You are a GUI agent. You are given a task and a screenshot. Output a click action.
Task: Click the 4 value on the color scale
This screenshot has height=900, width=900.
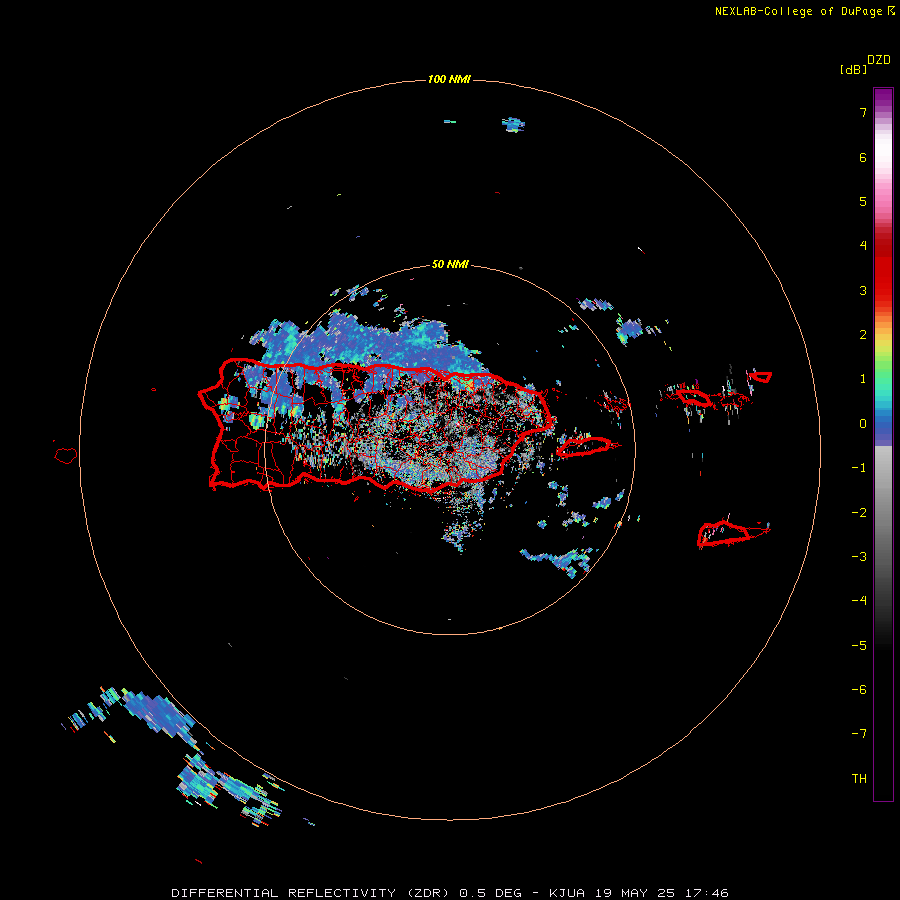tap(863, 246)
